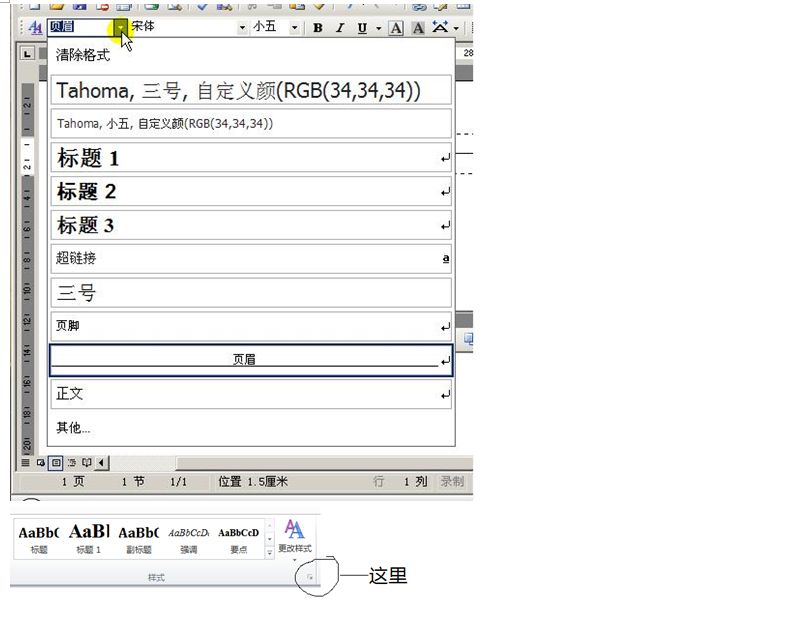
Task: Apply character border icon
Action: click(x=396, y=28)
